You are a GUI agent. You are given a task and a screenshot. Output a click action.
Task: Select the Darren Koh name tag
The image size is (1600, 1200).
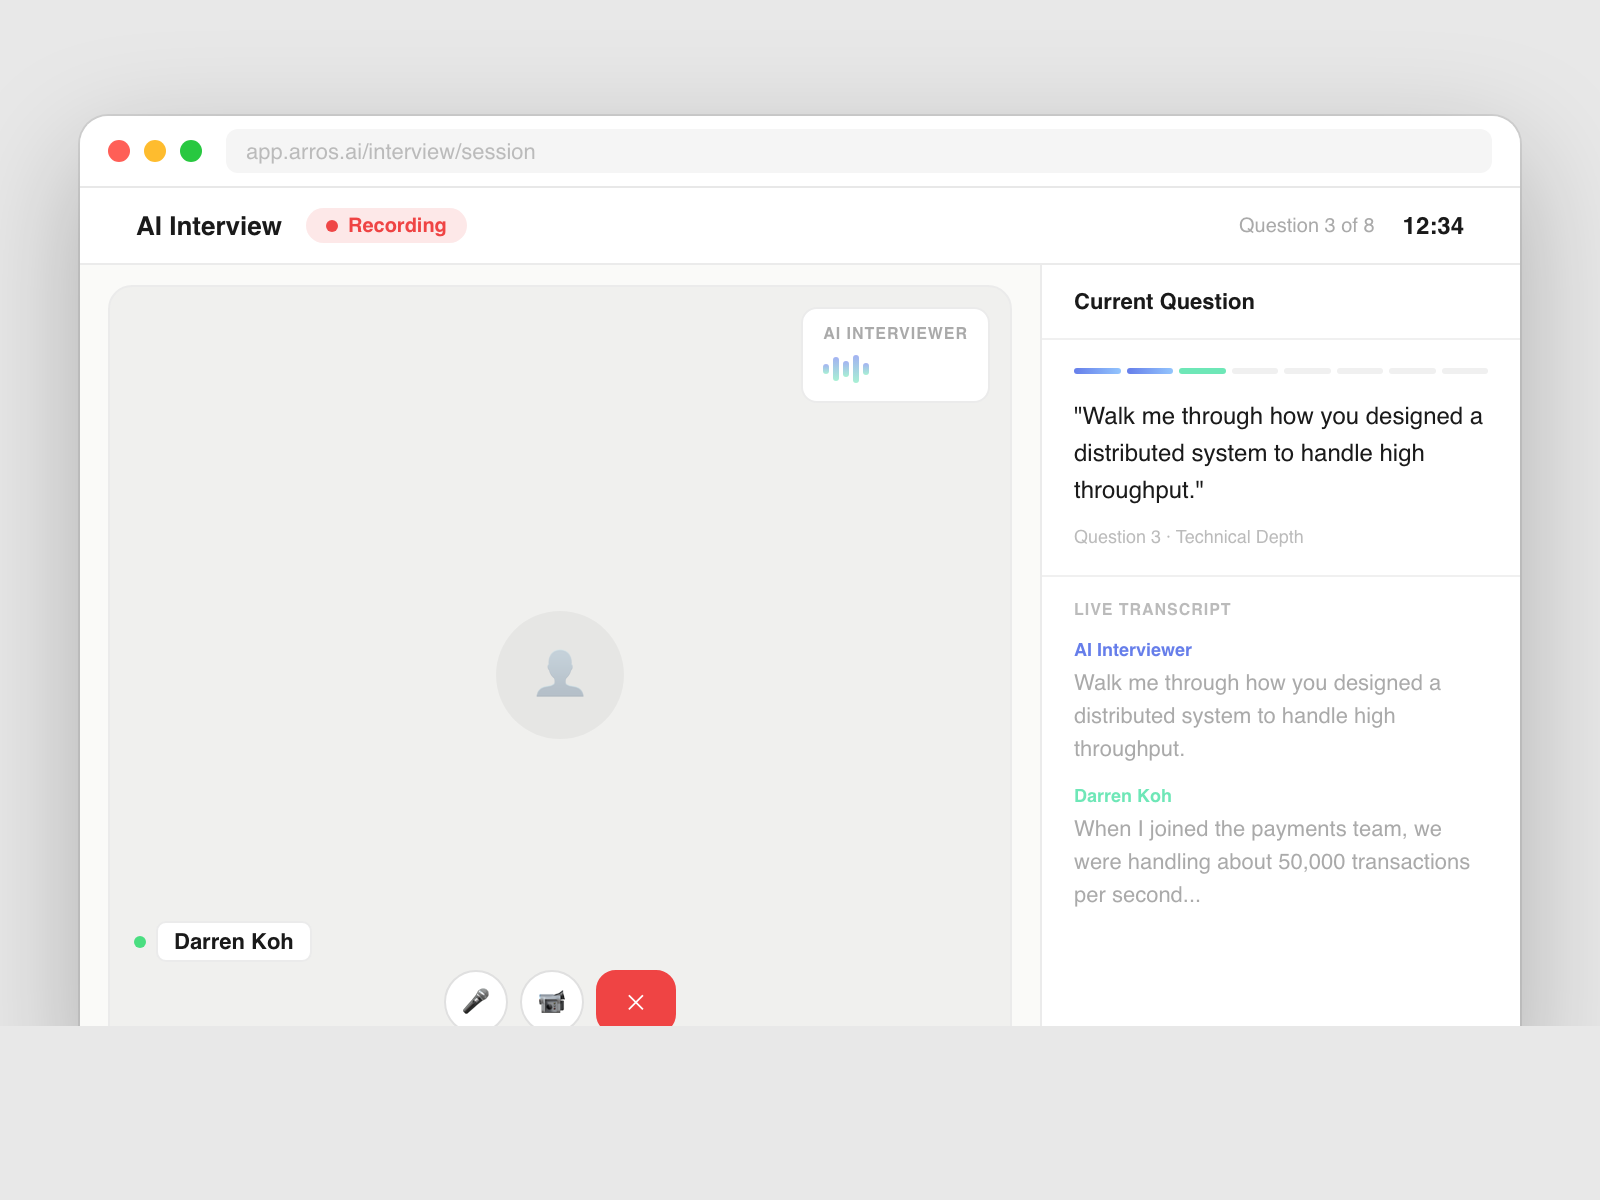pyautogui.click(x=234, y=942)
